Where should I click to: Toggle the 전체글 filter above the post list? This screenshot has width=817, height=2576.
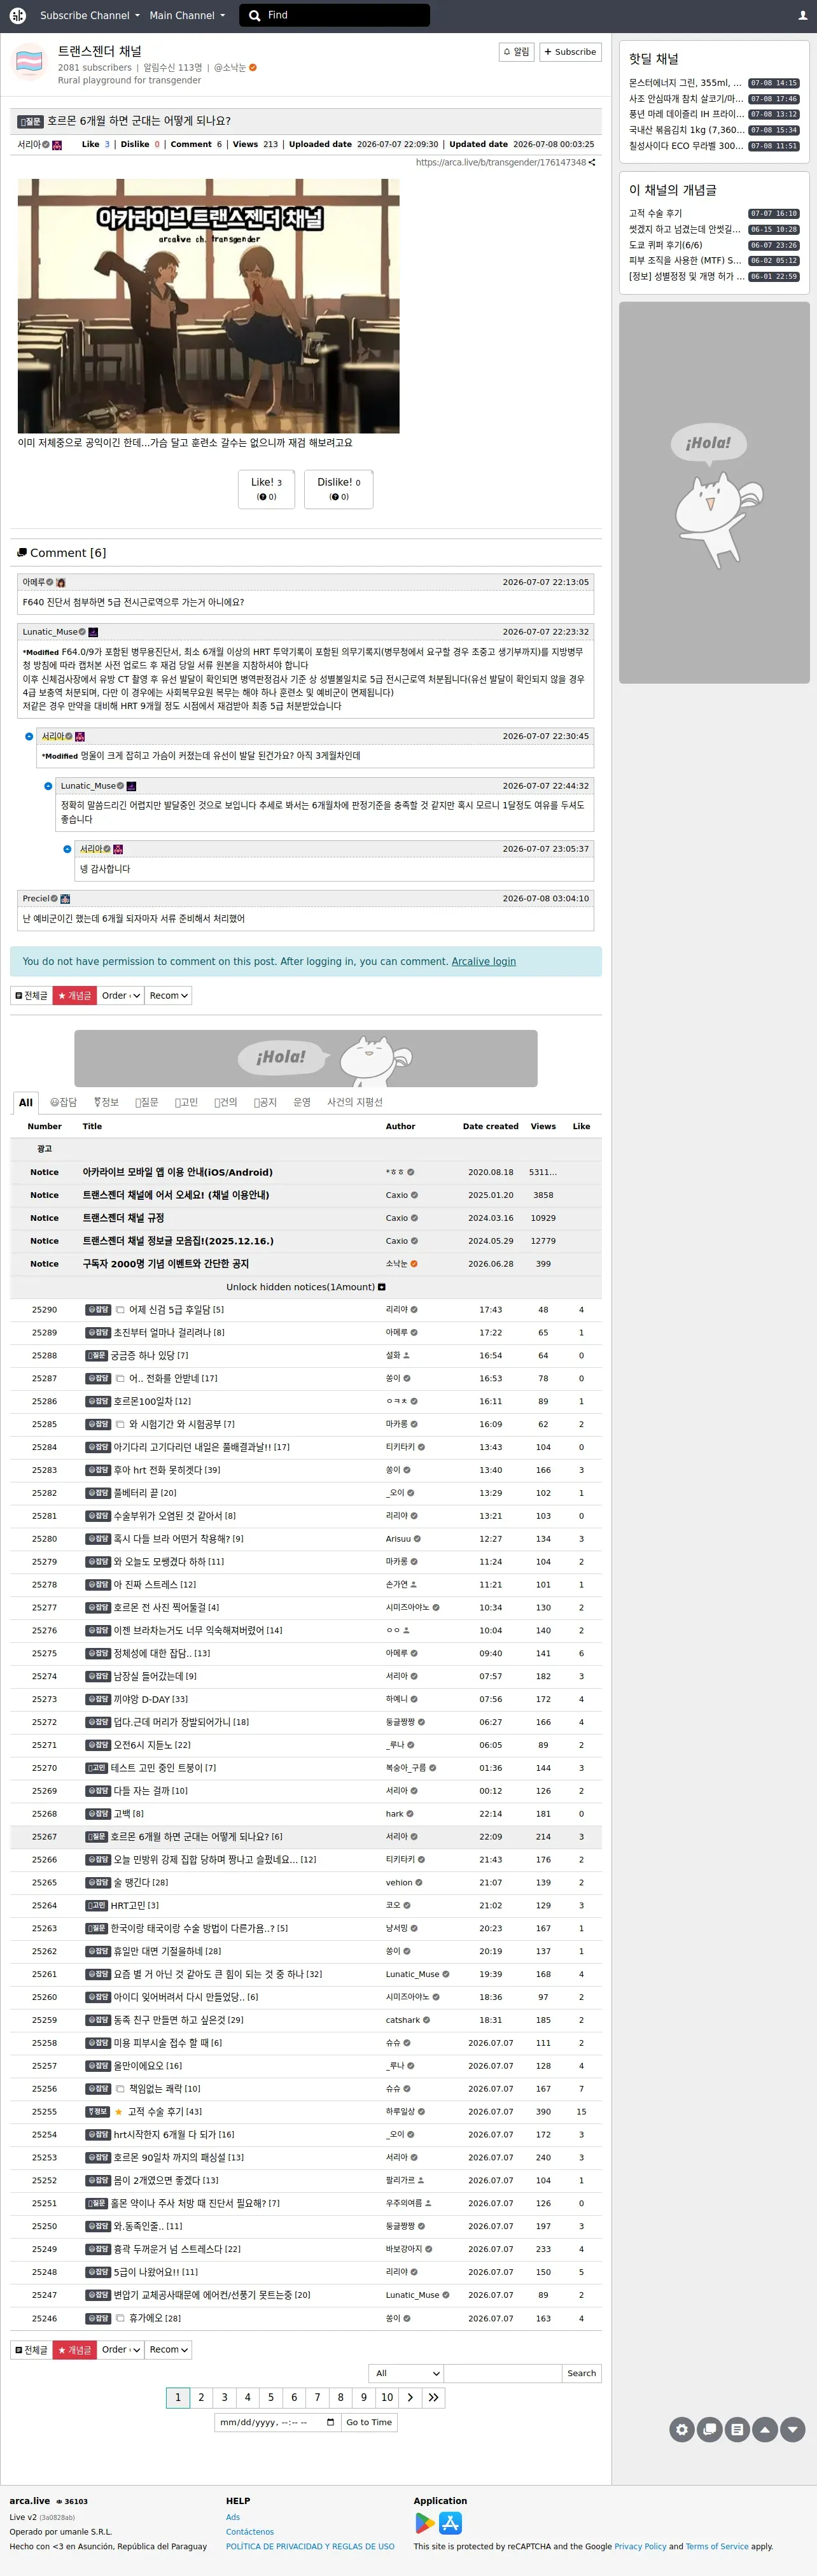coord(31,996)
